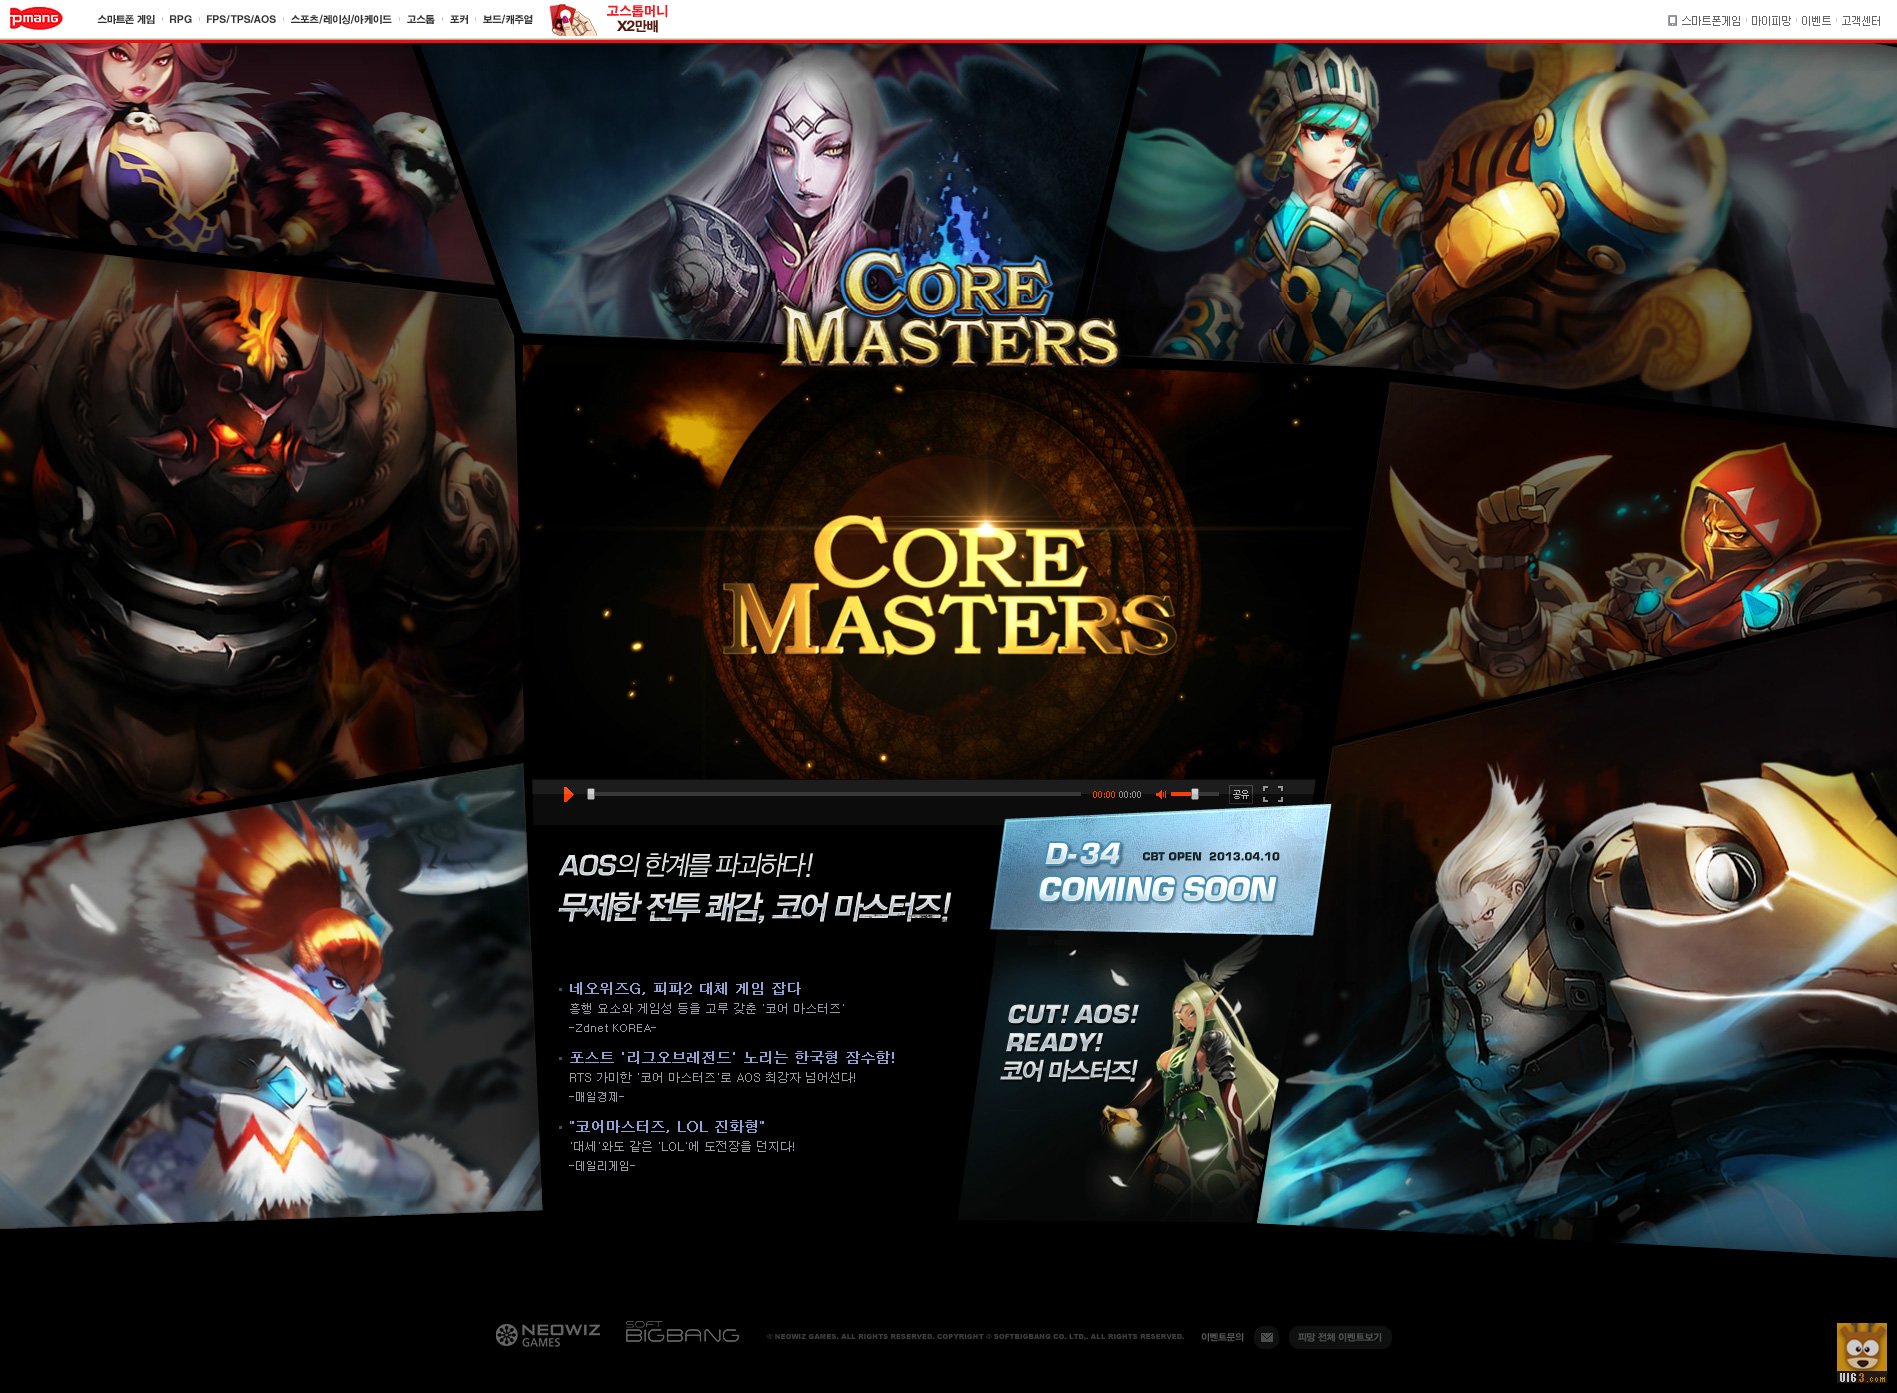Open the 스포츠/레이싱/아케이드 menu

click(x=341, y=20)
